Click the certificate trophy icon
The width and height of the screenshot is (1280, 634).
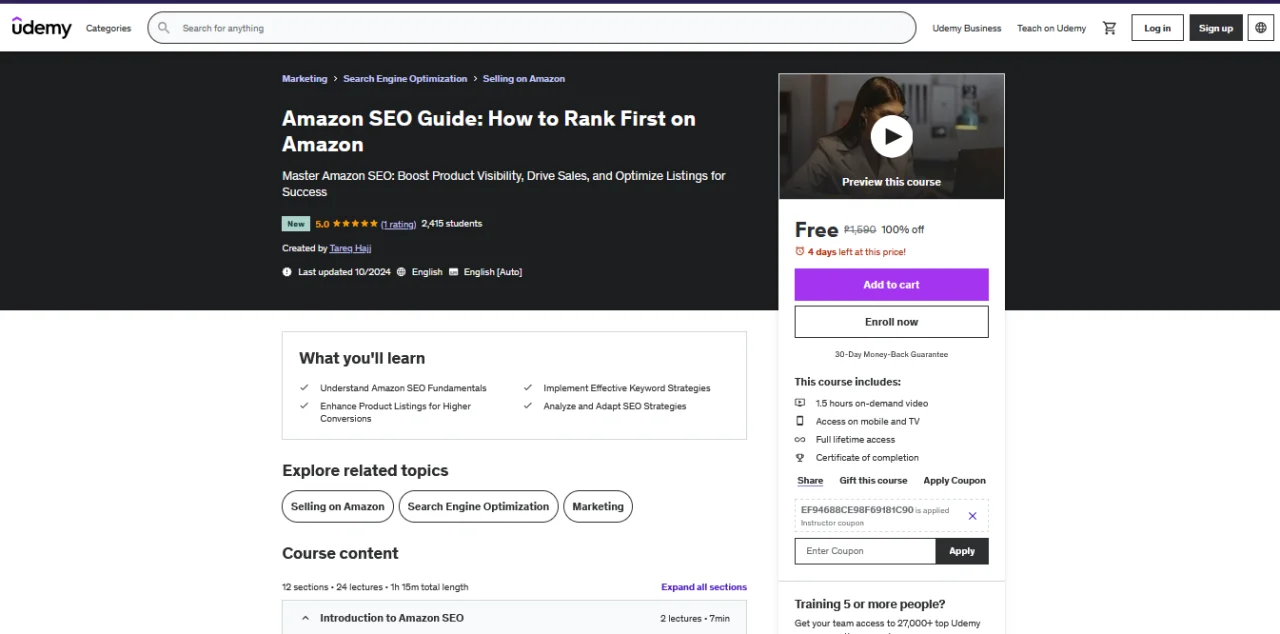(800, 457)
